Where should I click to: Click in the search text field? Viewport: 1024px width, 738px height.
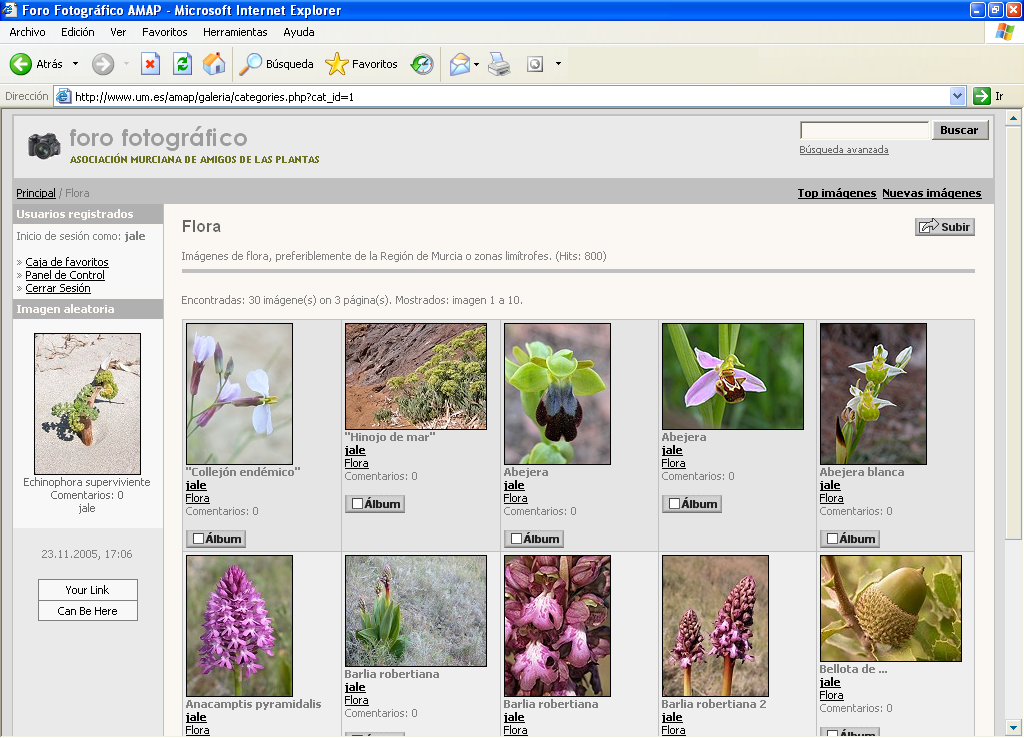point(864,130)
